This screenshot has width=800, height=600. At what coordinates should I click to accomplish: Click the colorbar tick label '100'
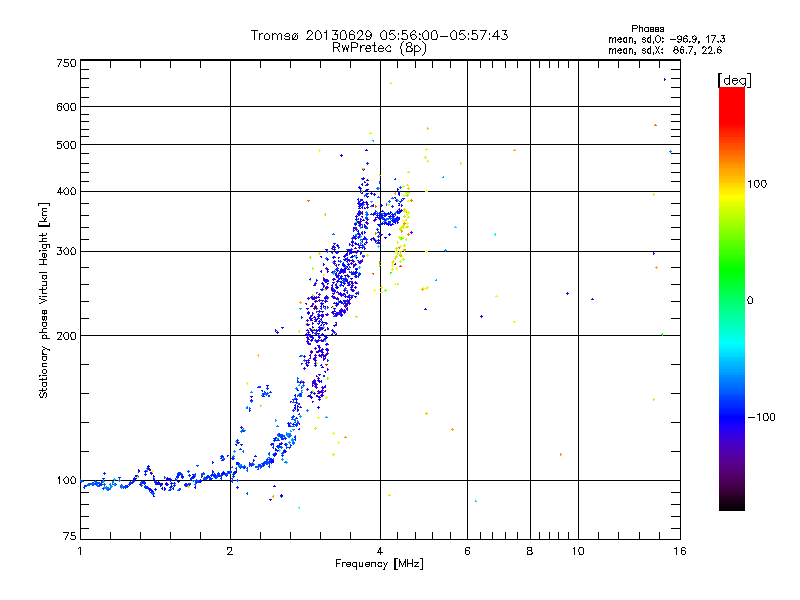(757, 184)
